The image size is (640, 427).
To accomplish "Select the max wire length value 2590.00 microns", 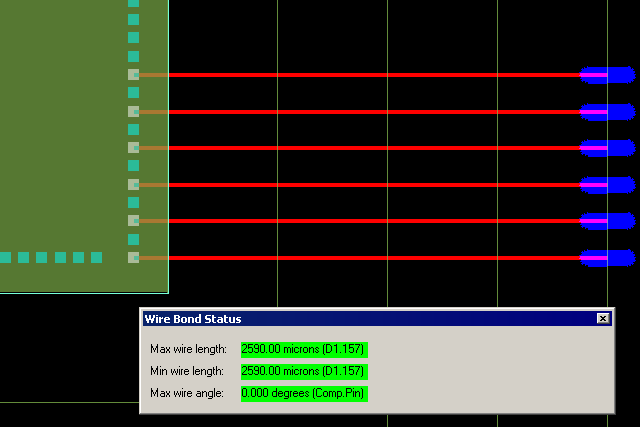I will point(304,349).
